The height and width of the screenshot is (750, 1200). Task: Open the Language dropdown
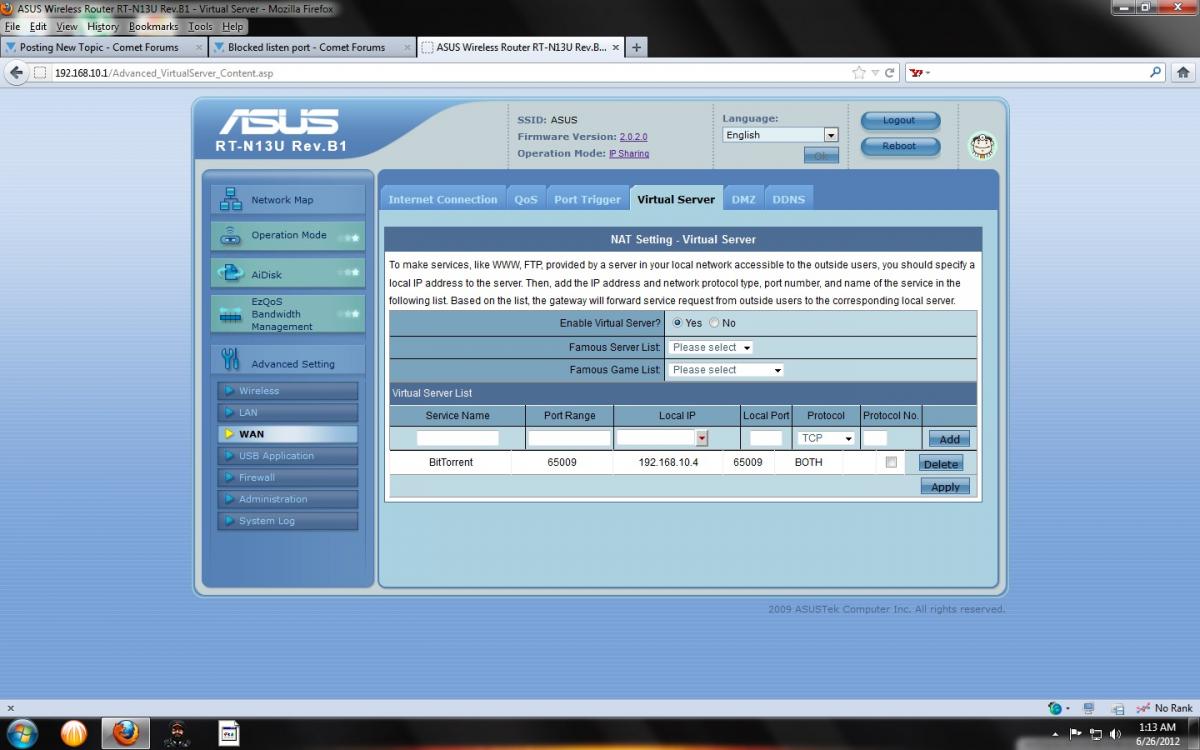pos(780,135)
